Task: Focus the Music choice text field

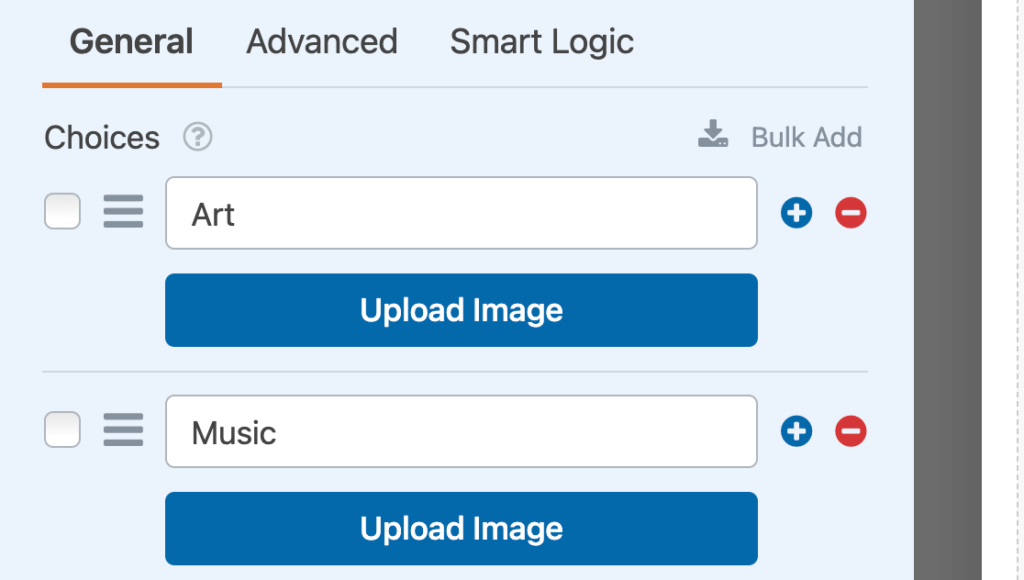Action: point(461,431)
